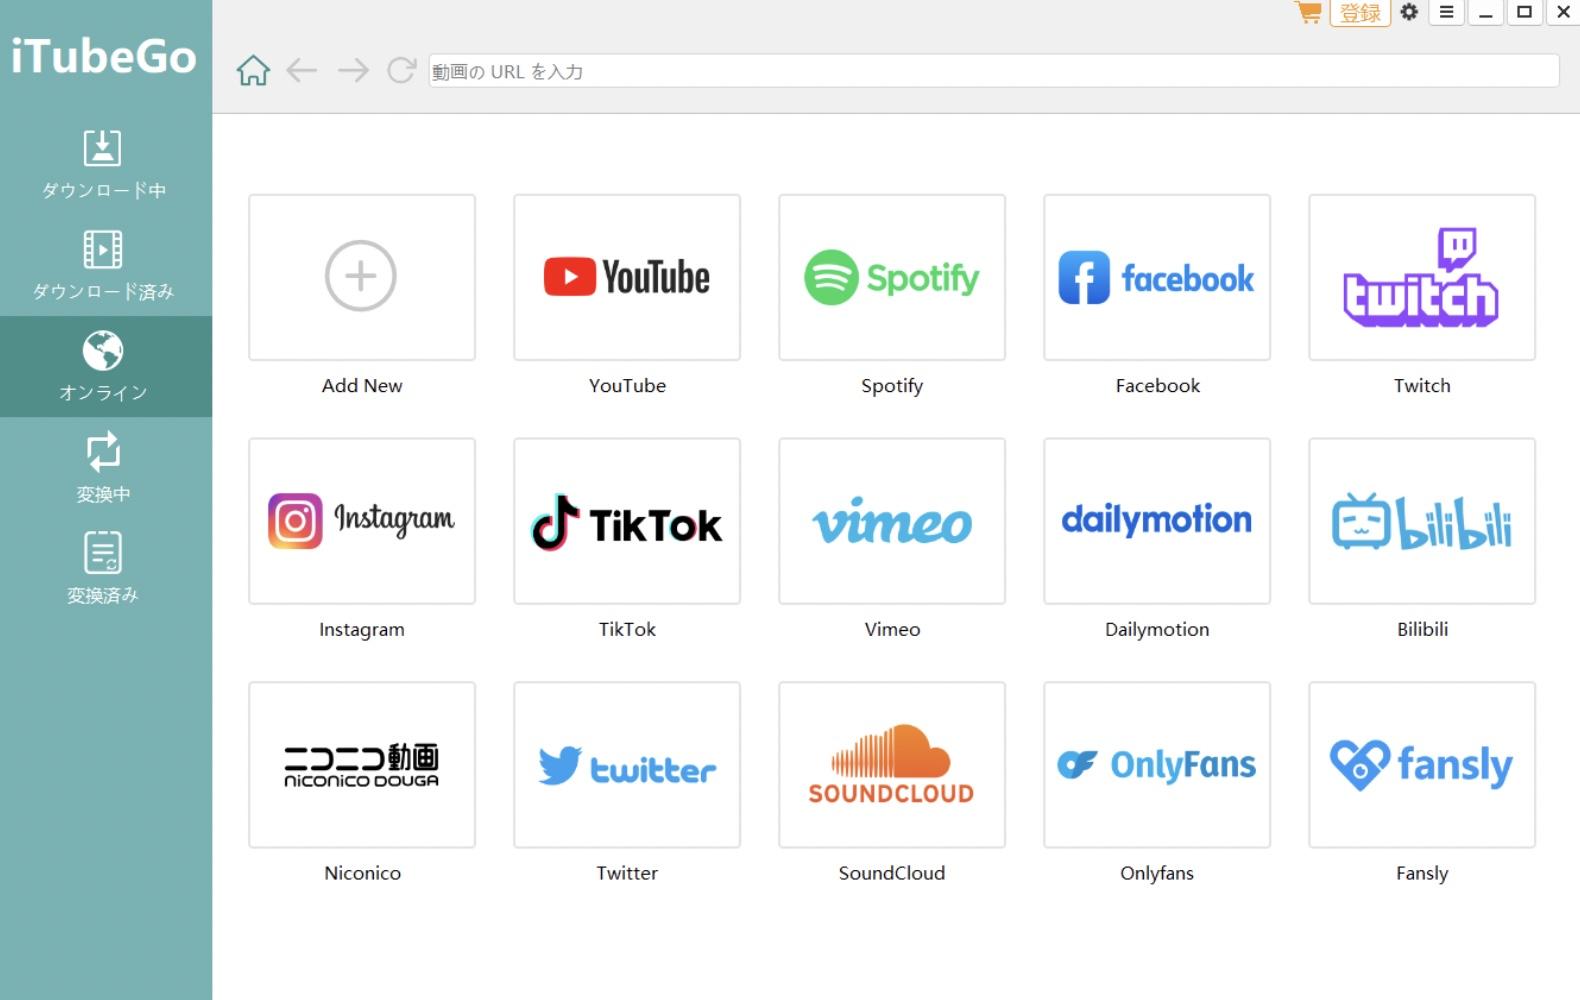Screen dimensions: 1580x1000
Task: Open the Facebook site tile
Action: click(1157, 277)
